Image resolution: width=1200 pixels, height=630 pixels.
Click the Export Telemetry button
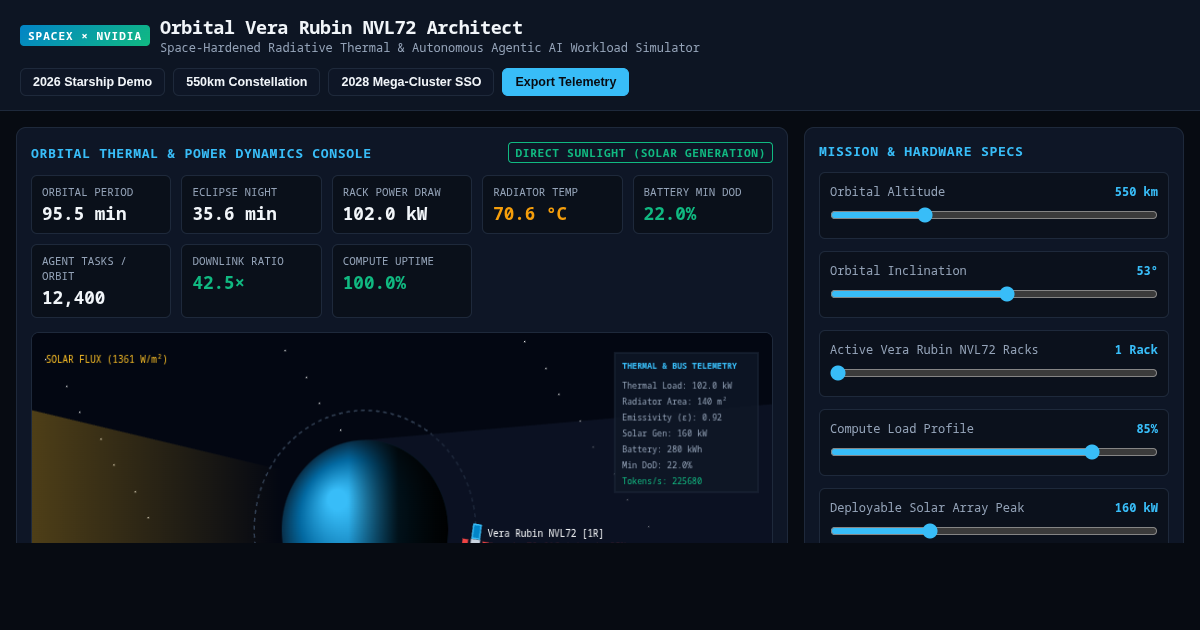click(565, 82)
